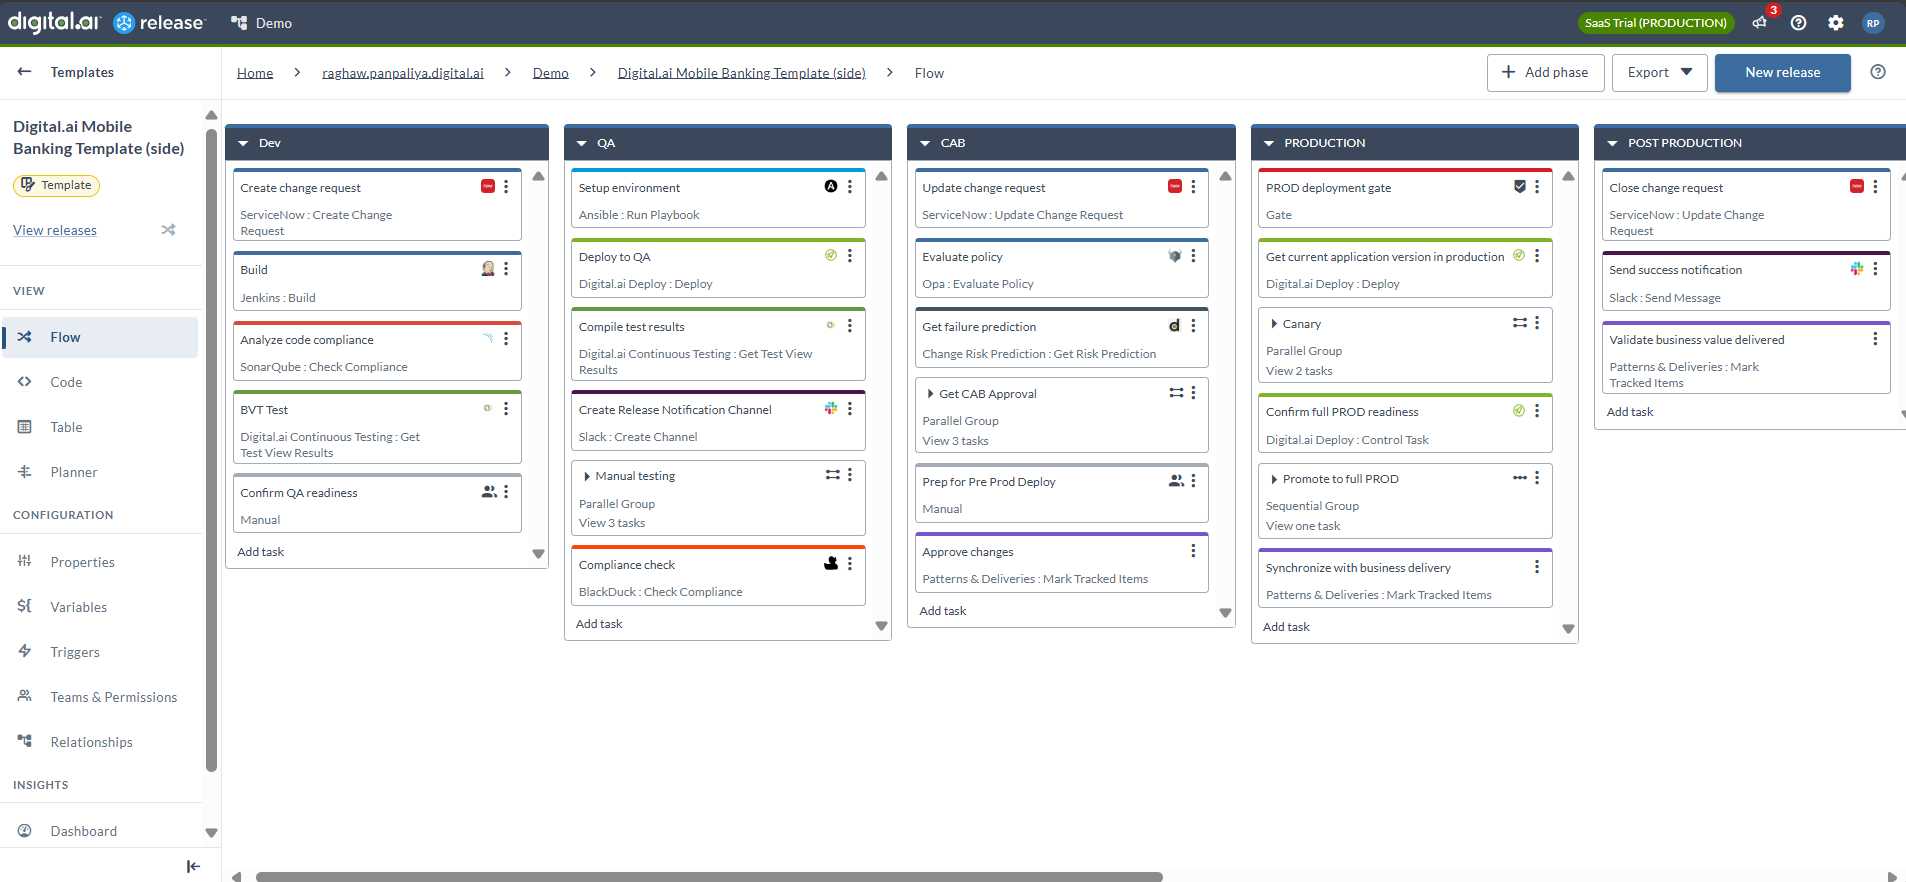Open options menu for Send success notification

(1875, 269)
